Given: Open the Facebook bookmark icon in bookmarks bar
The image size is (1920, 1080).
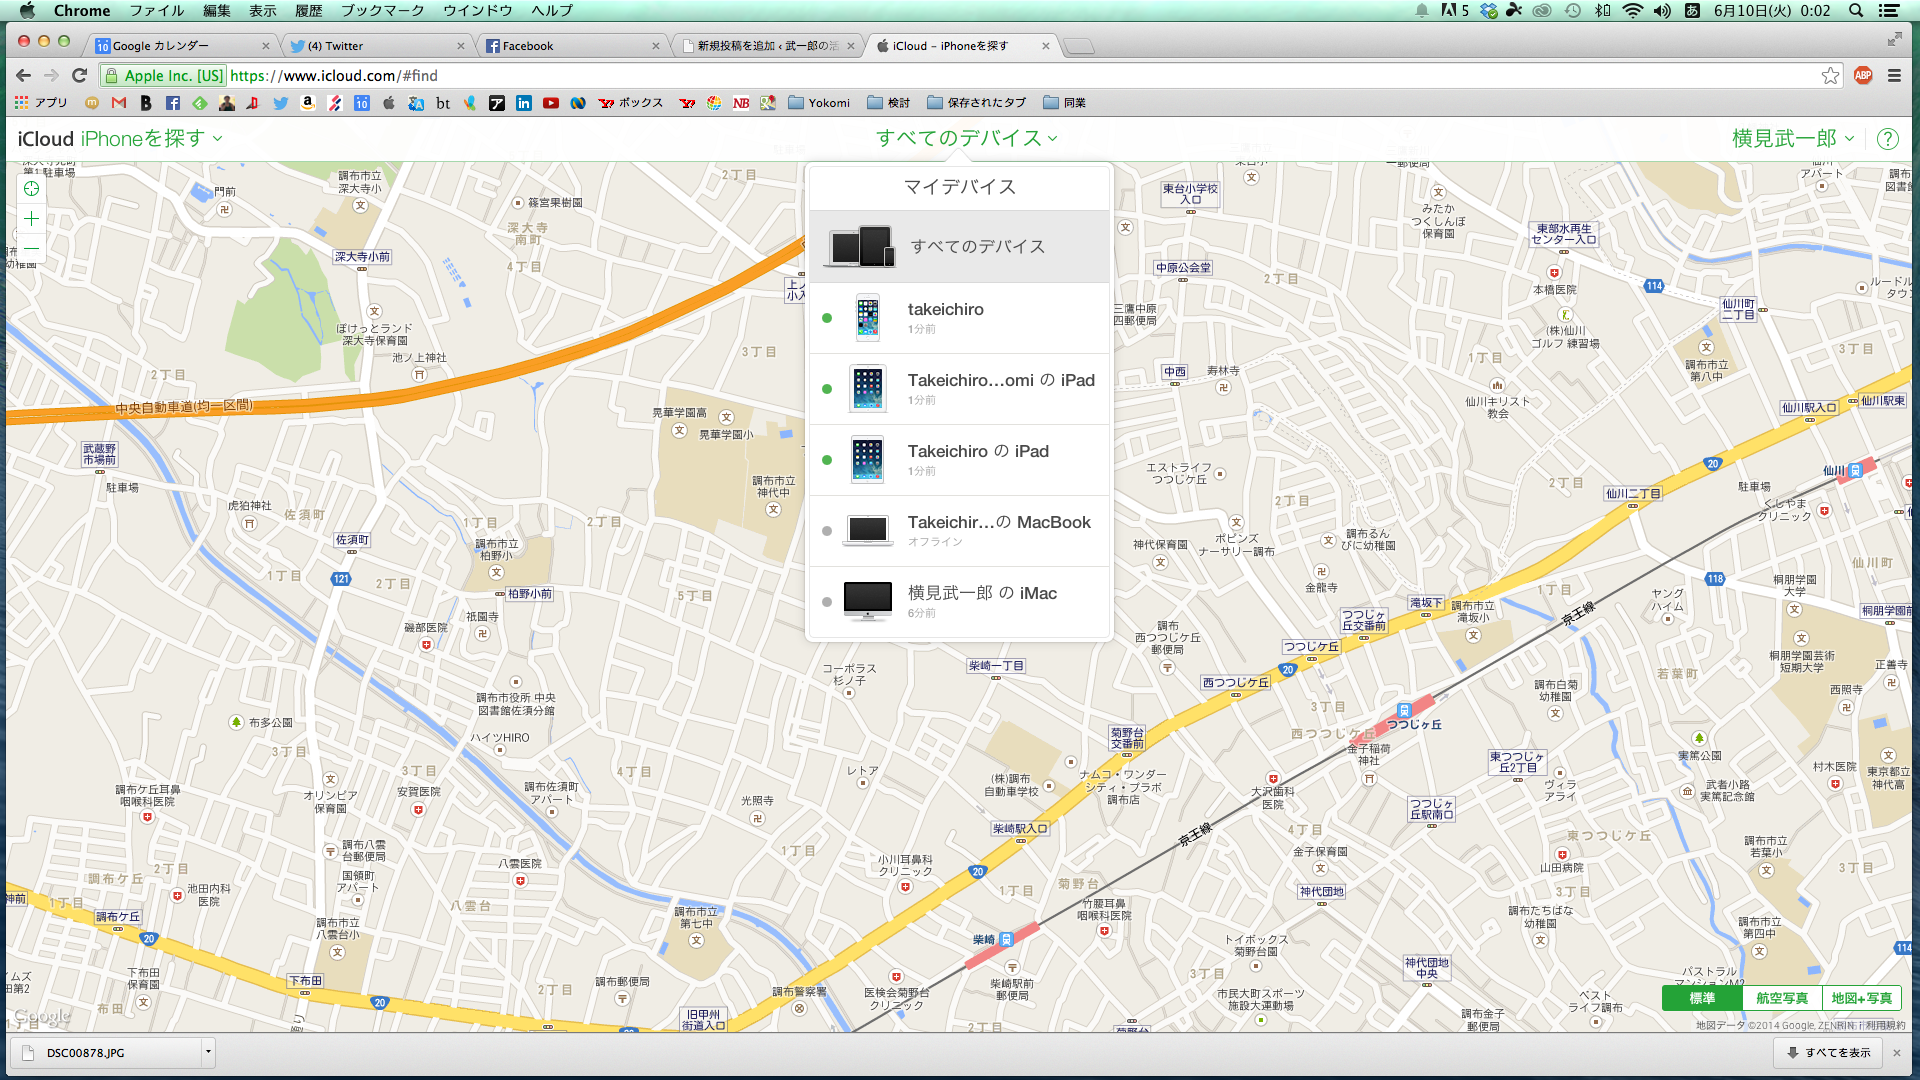Looking at the screenshot, I should 173,103.
